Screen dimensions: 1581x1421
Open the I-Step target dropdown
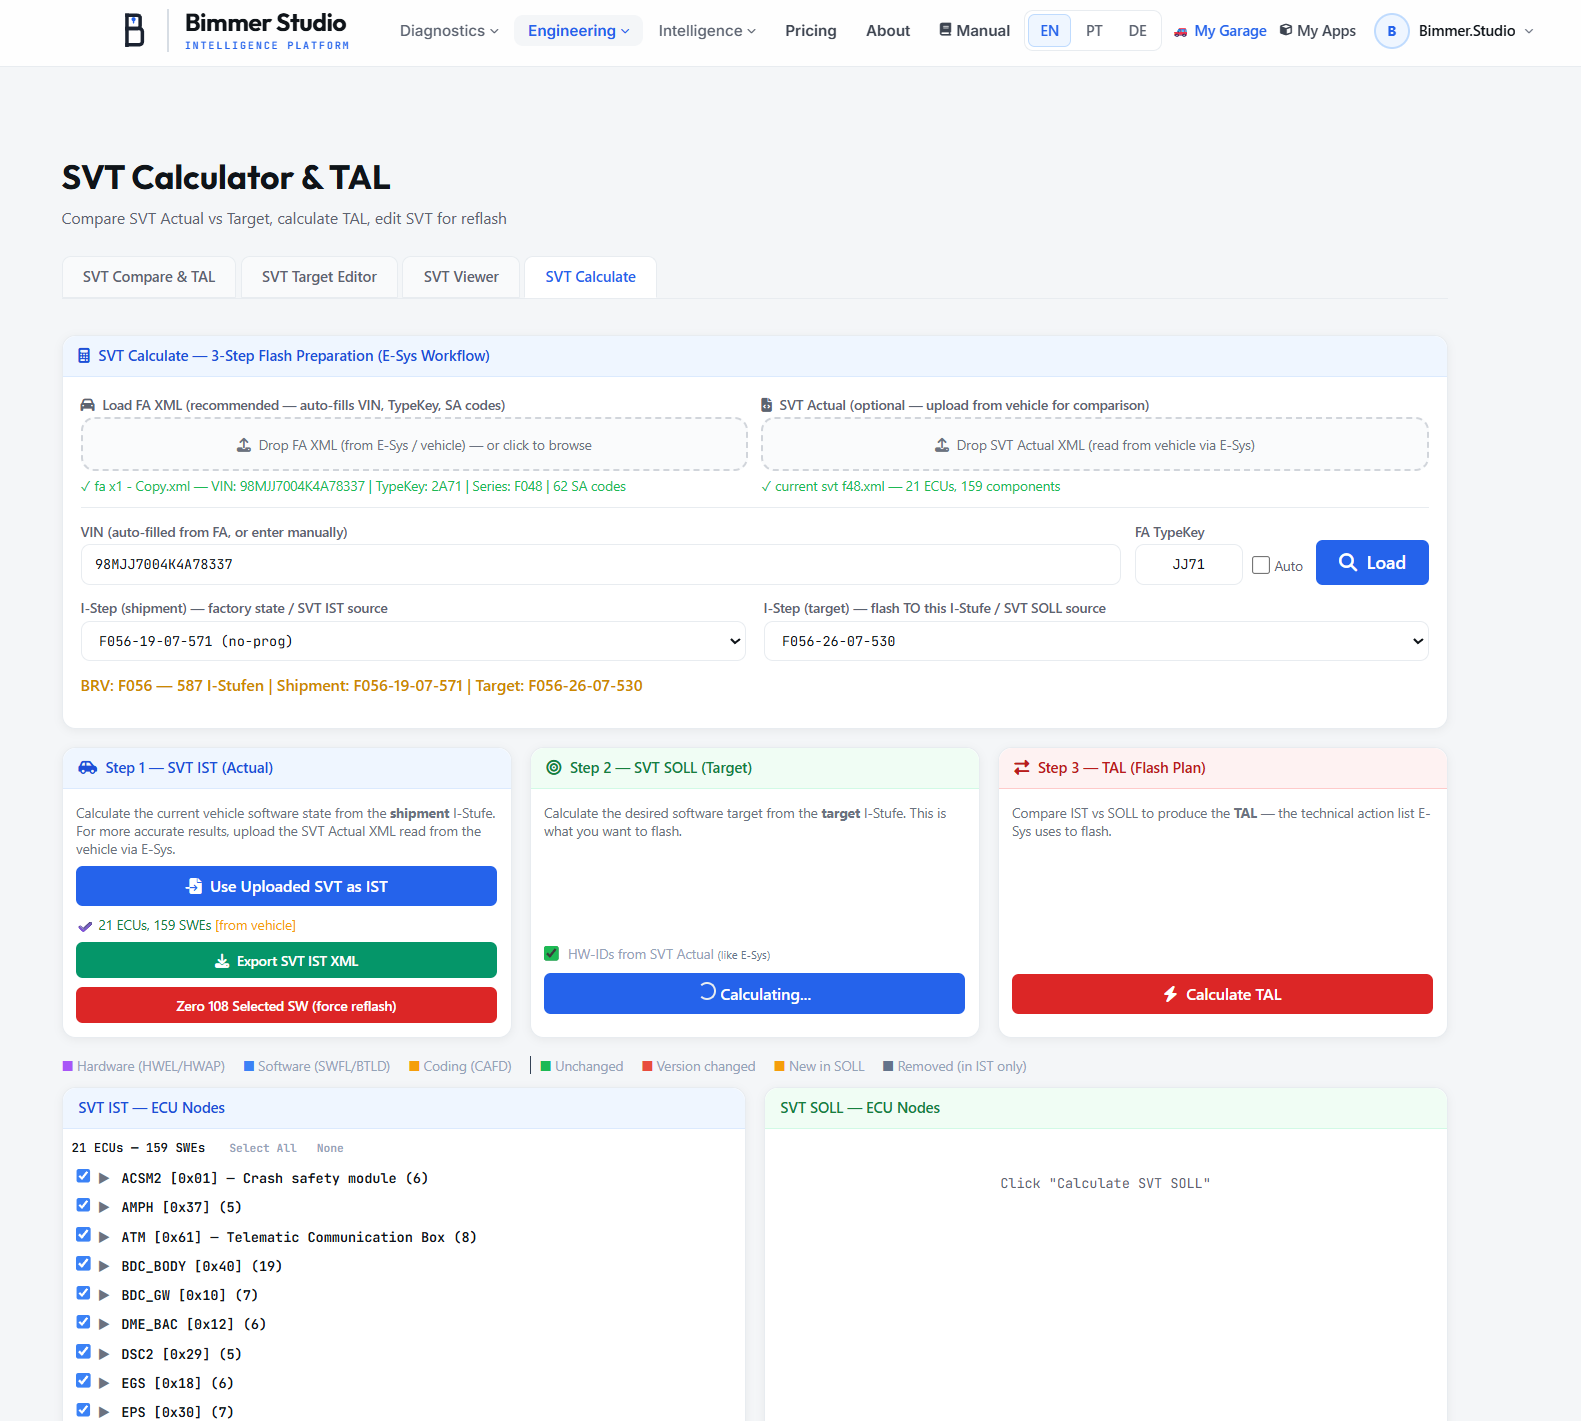tap(1096, 641)
